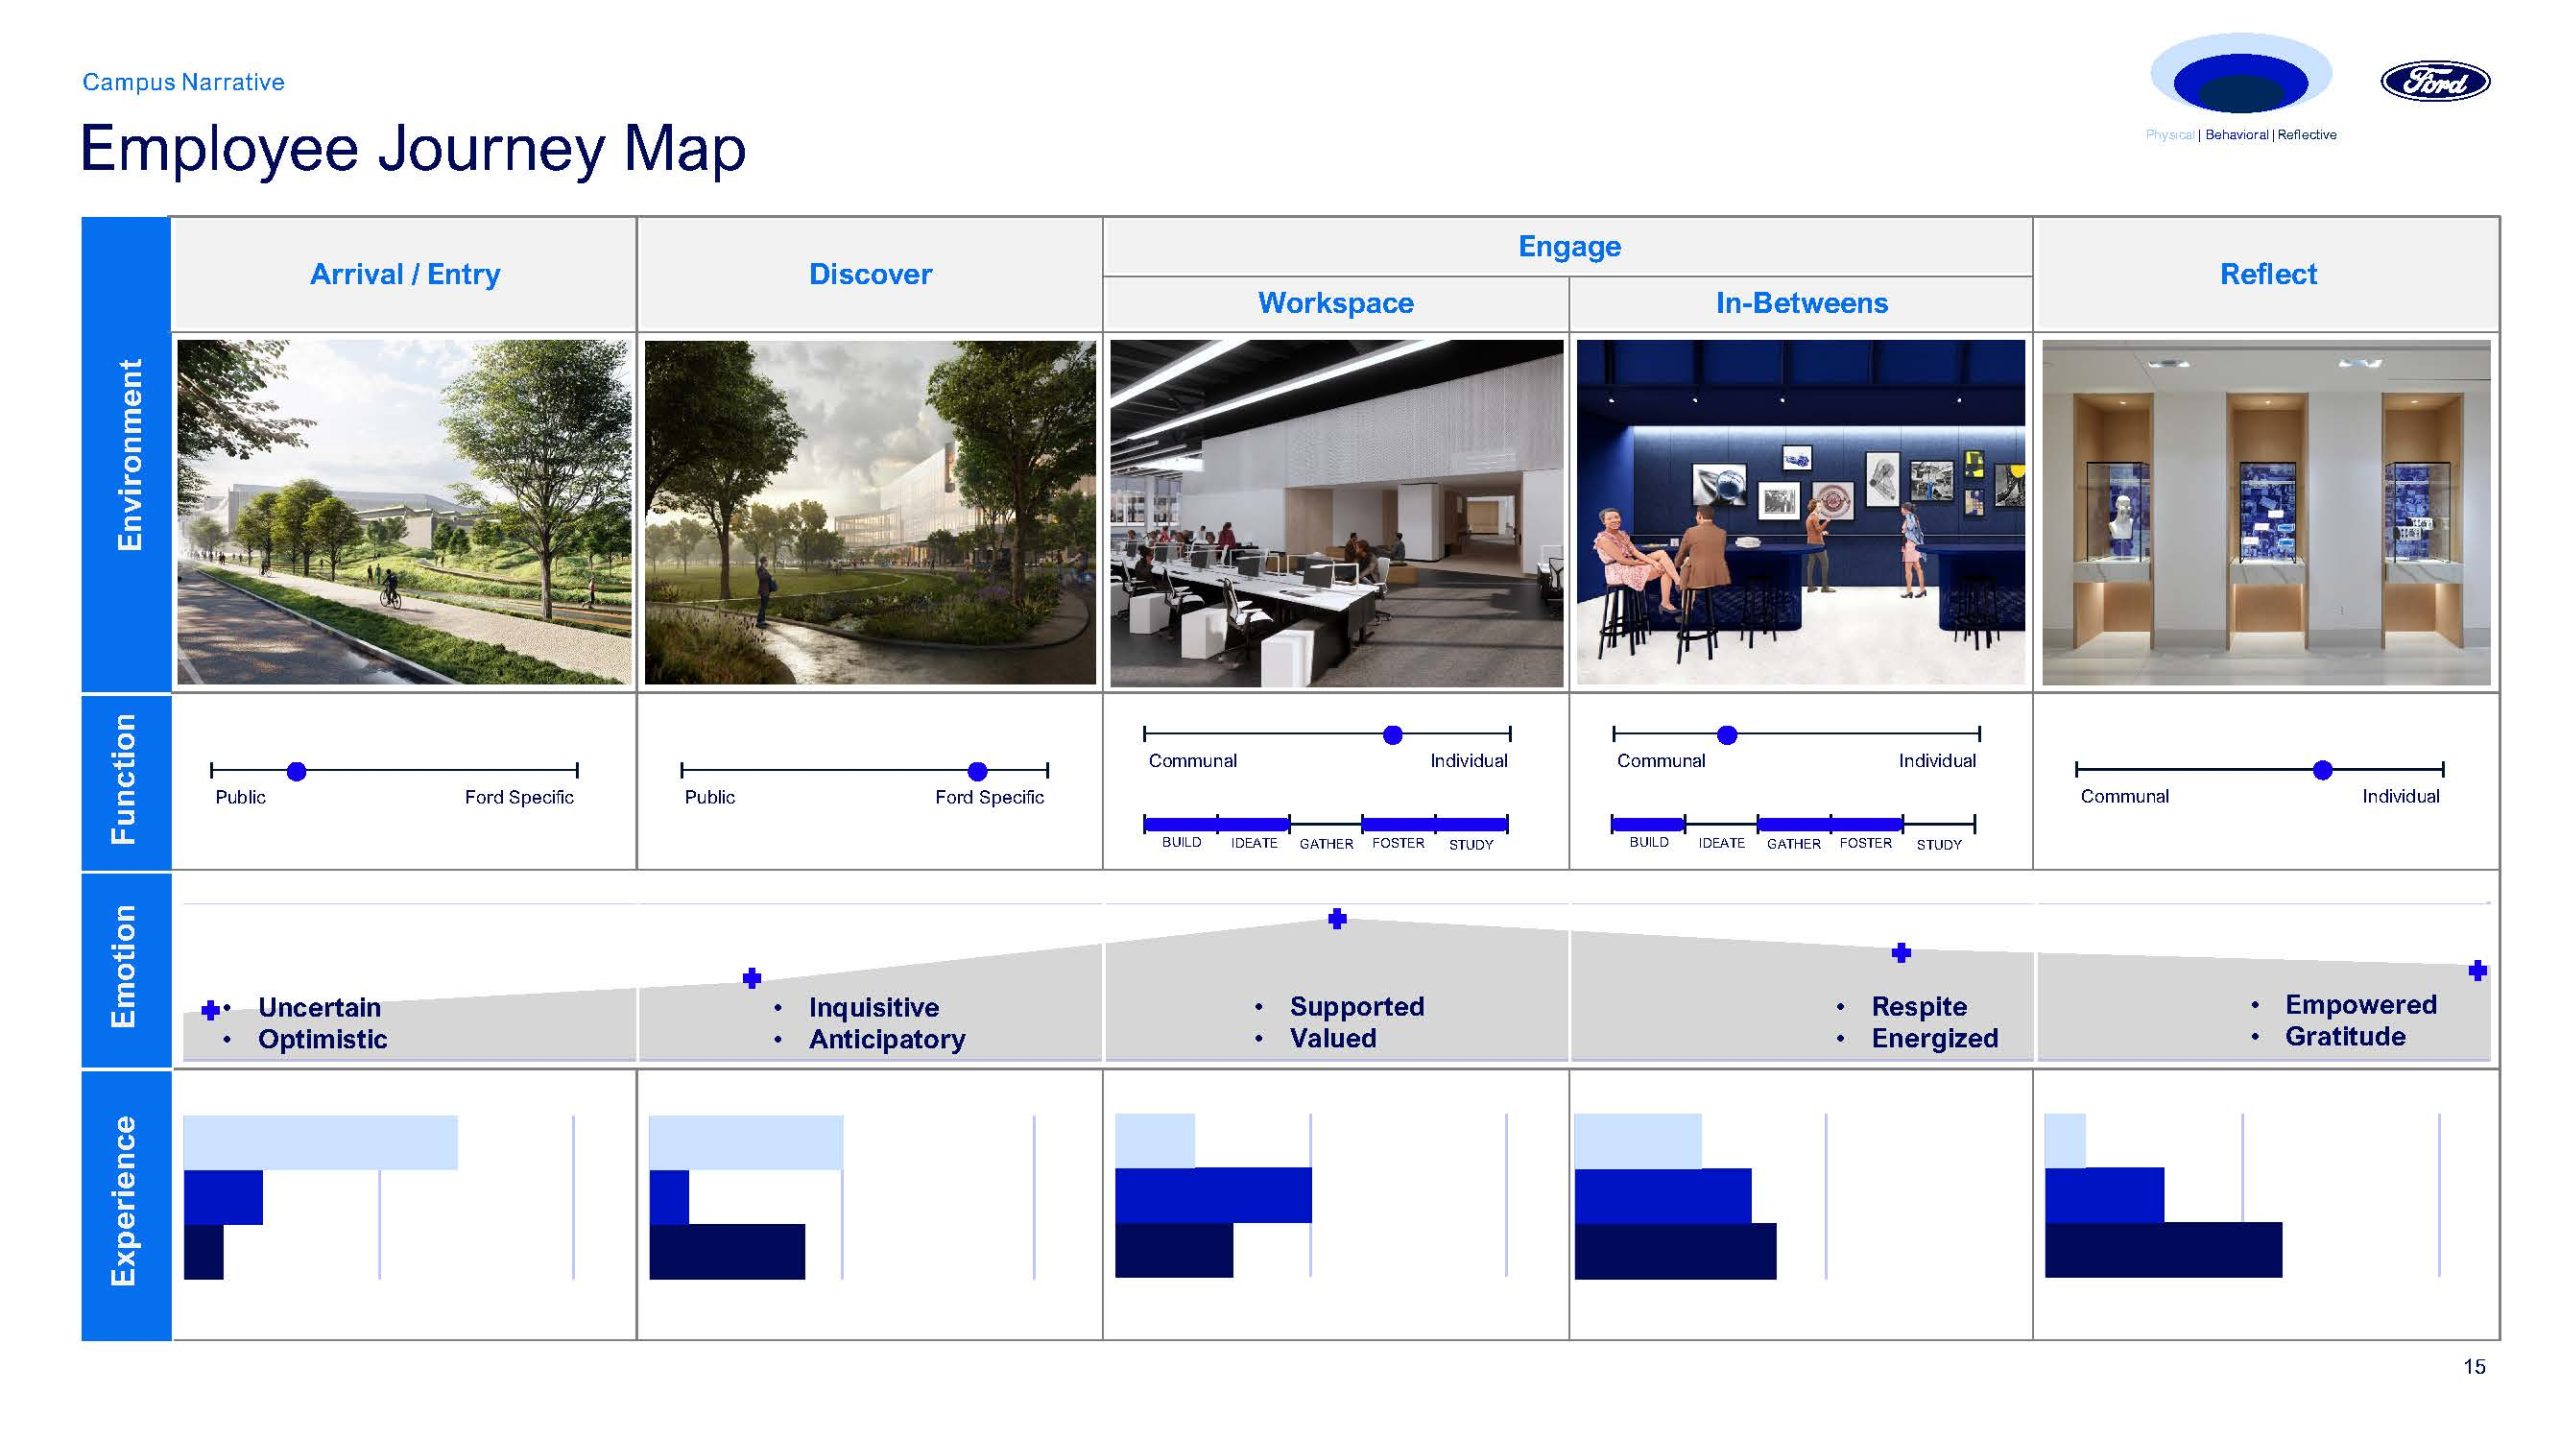This screenshot has height=1440, width=2560.
Task: Click the concentric blue ellipse diagram icon
Action: click(x=2240, y=80)
